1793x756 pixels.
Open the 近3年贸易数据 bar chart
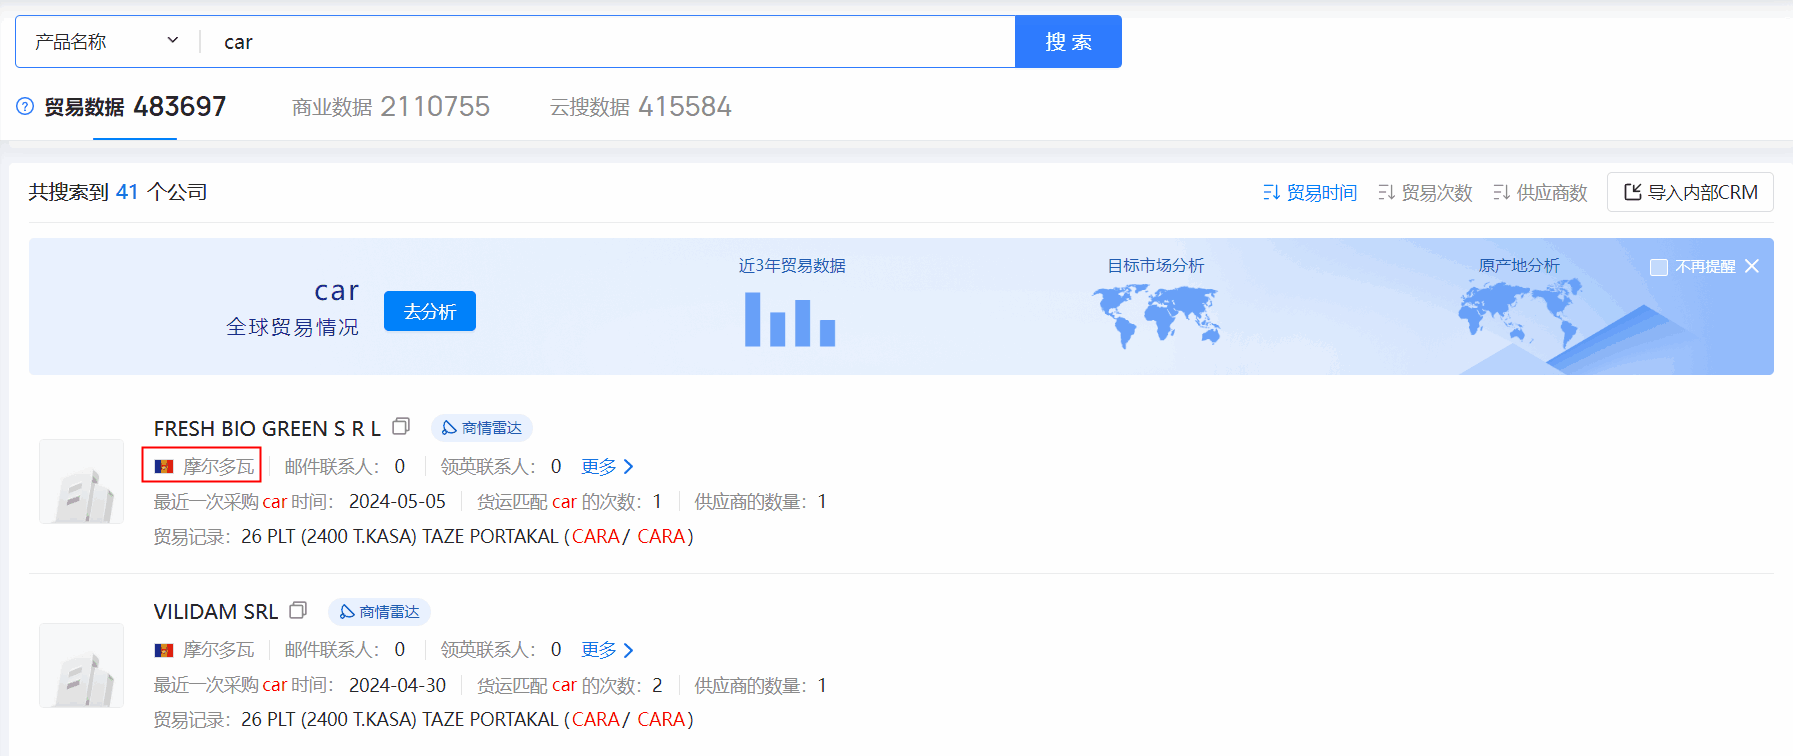tap(790, 319)
